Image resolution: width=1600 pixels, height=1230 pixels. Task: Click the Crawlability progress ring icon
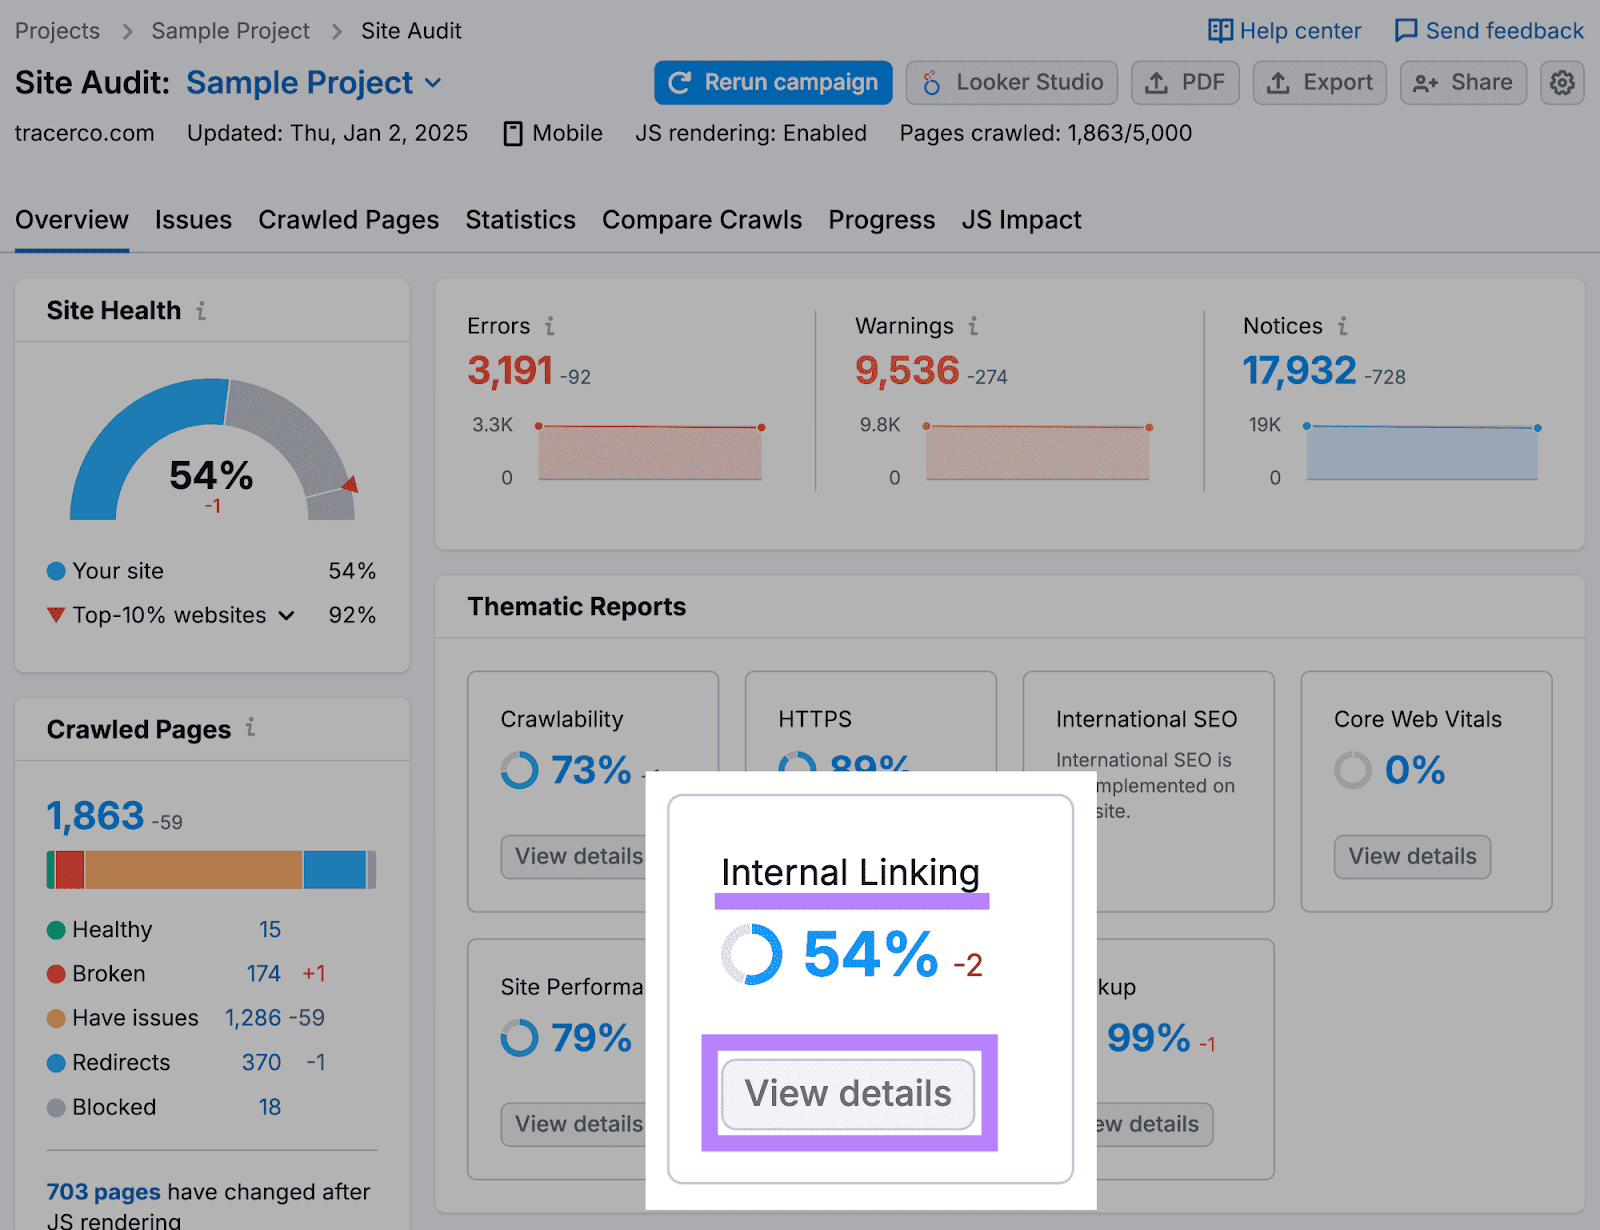[519, 770]
